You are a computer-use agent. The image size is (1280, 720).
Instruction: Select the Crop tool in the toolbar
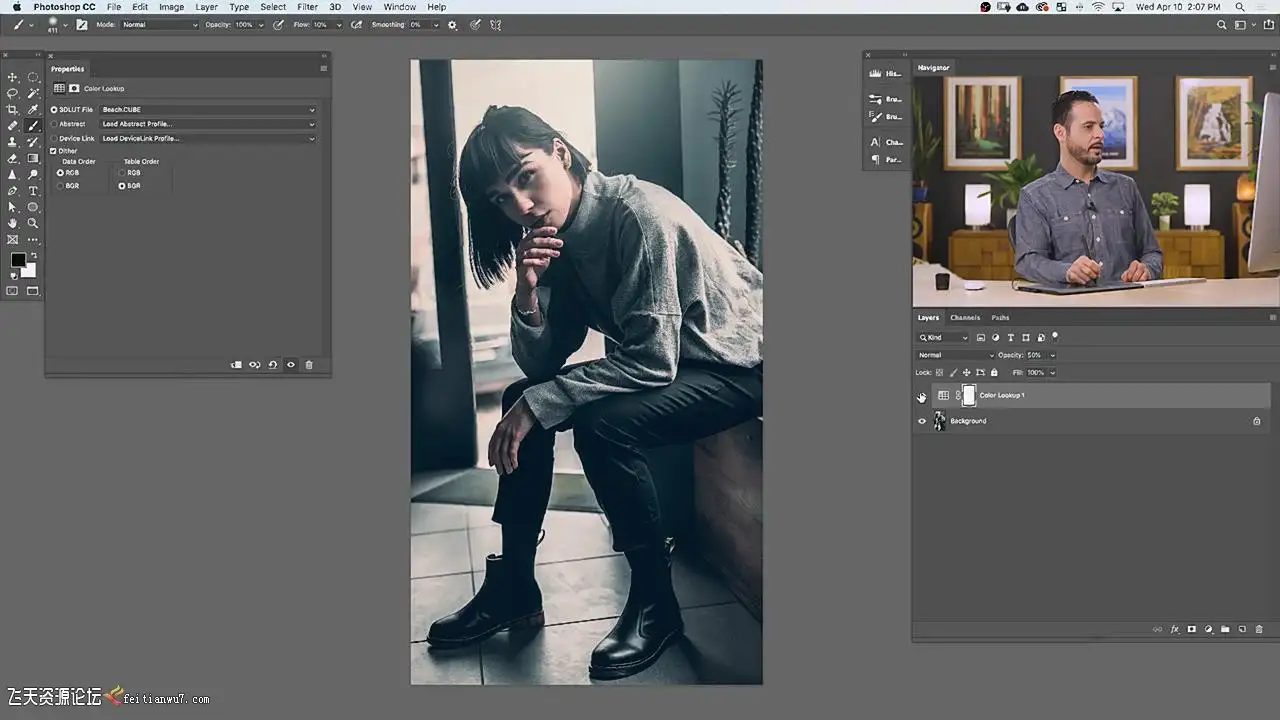point(12,109)
